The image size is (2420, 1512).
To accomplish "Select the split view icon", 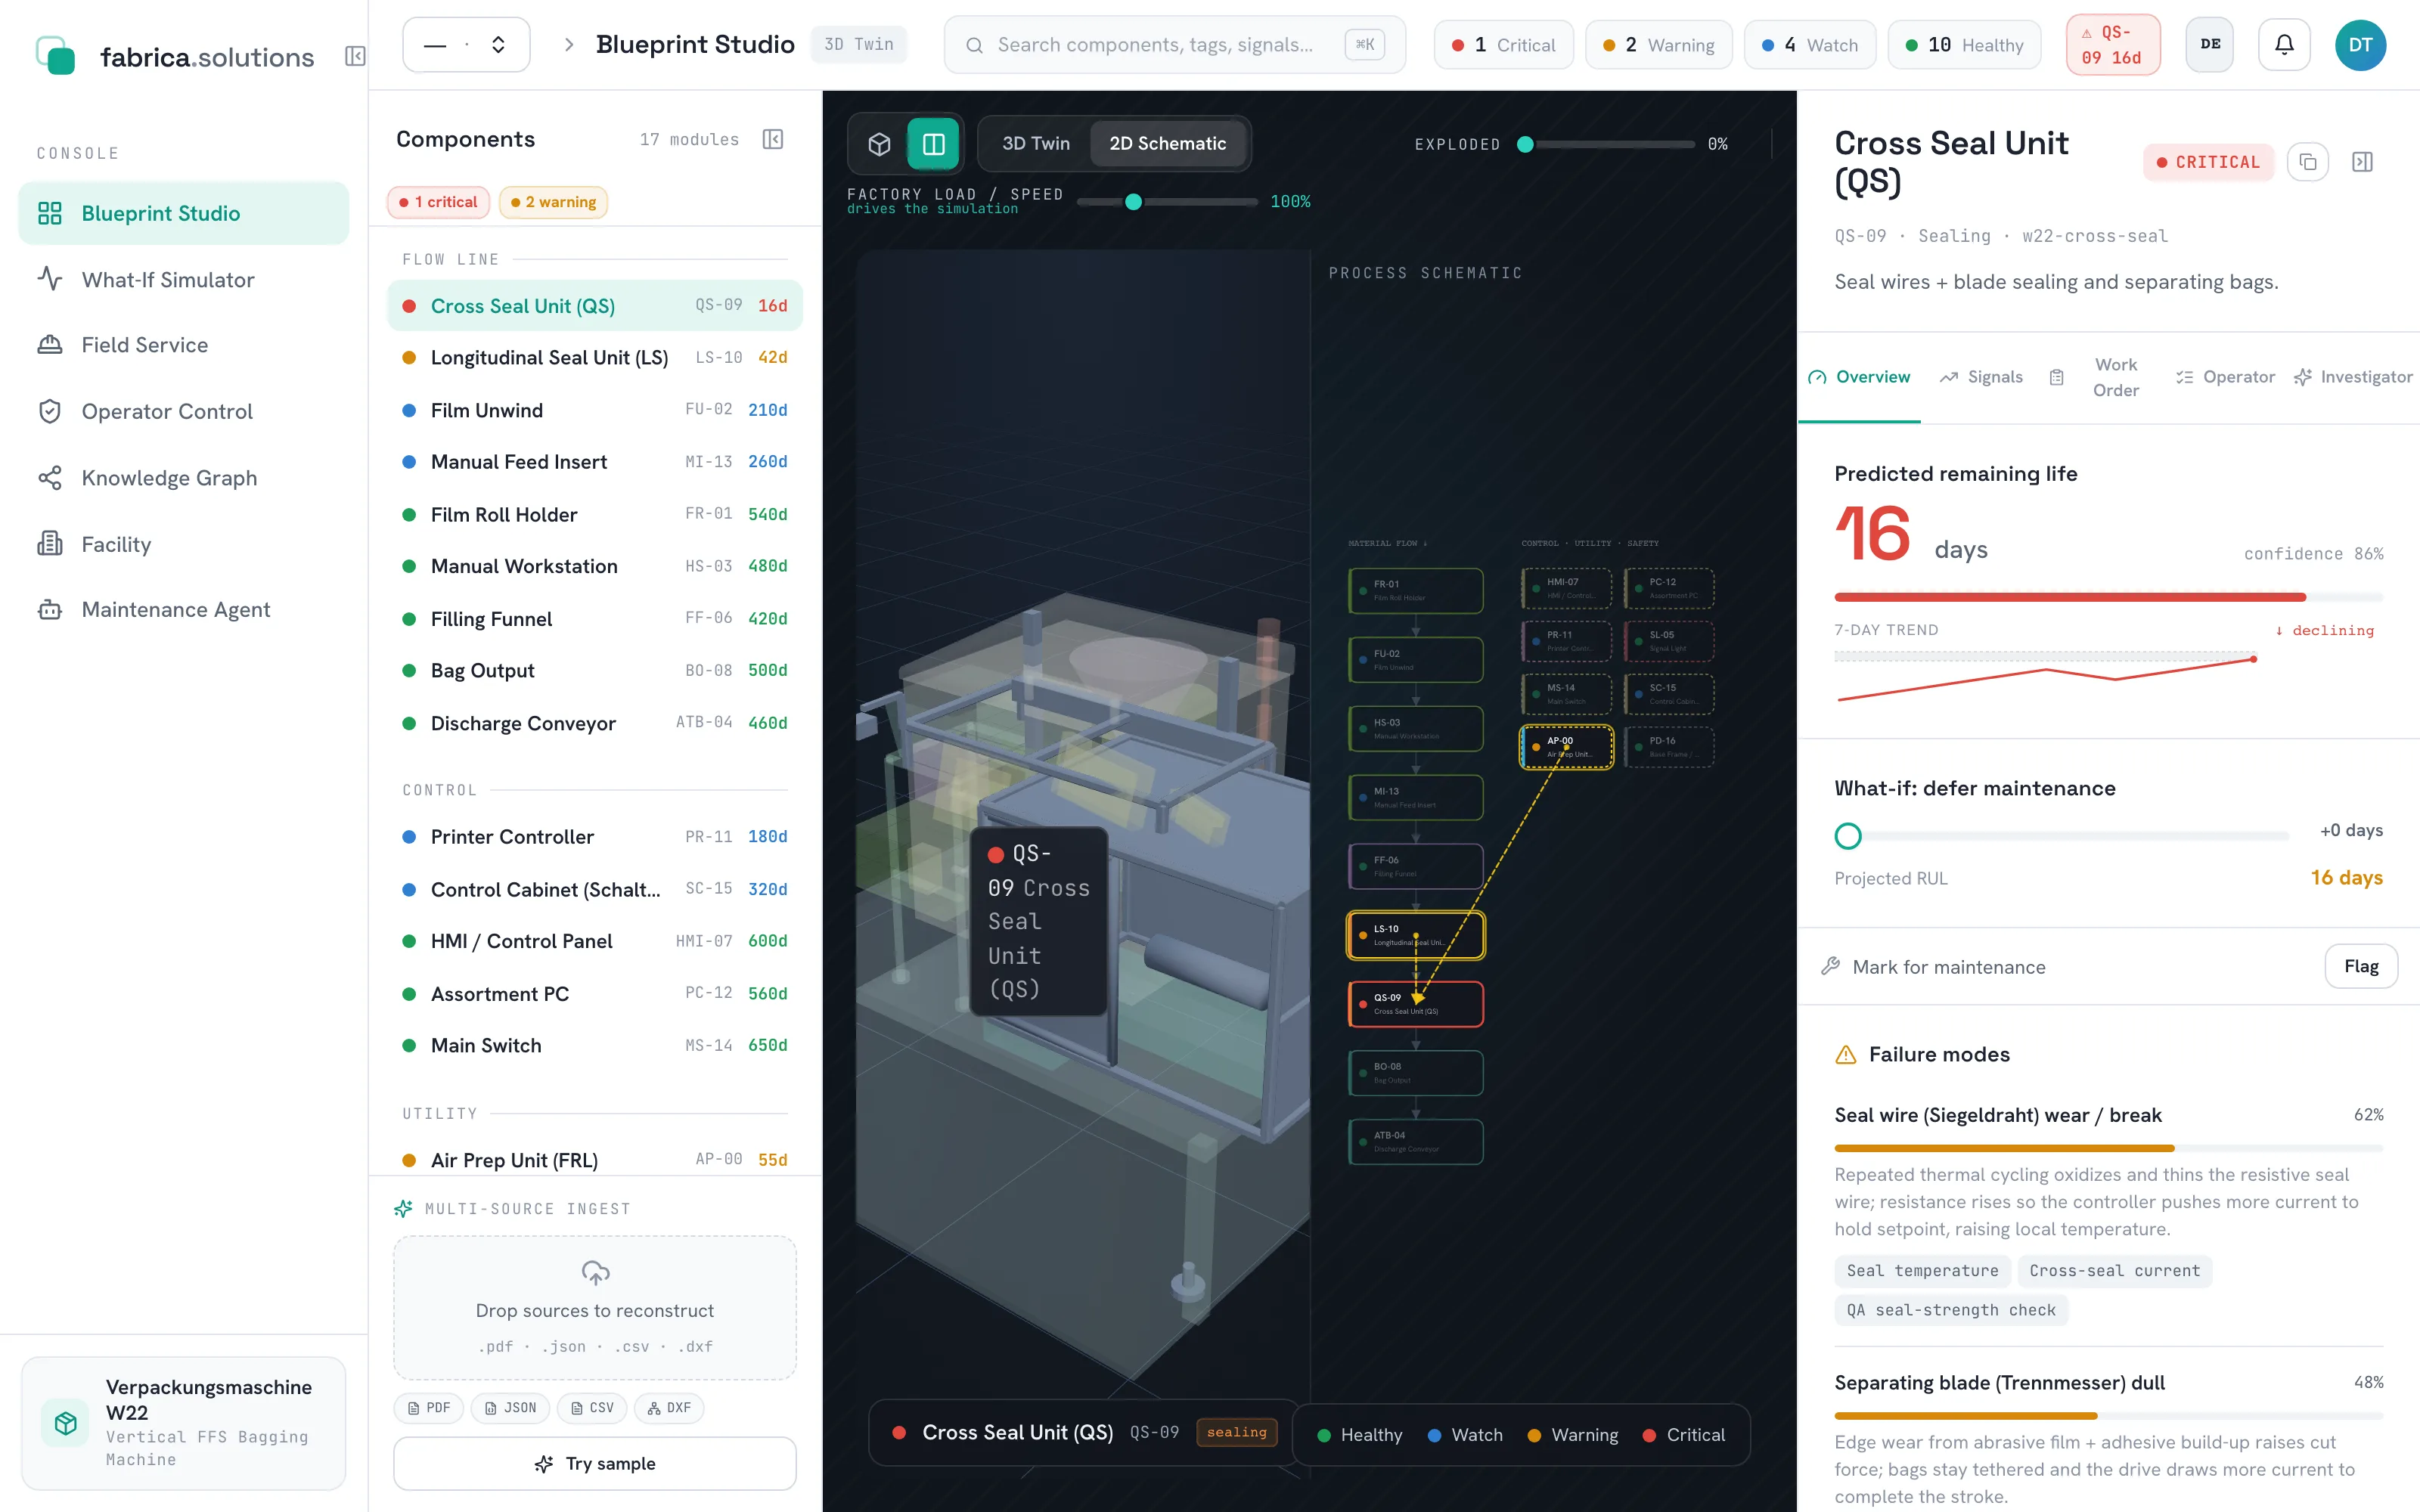I will (x=933, y=144).
